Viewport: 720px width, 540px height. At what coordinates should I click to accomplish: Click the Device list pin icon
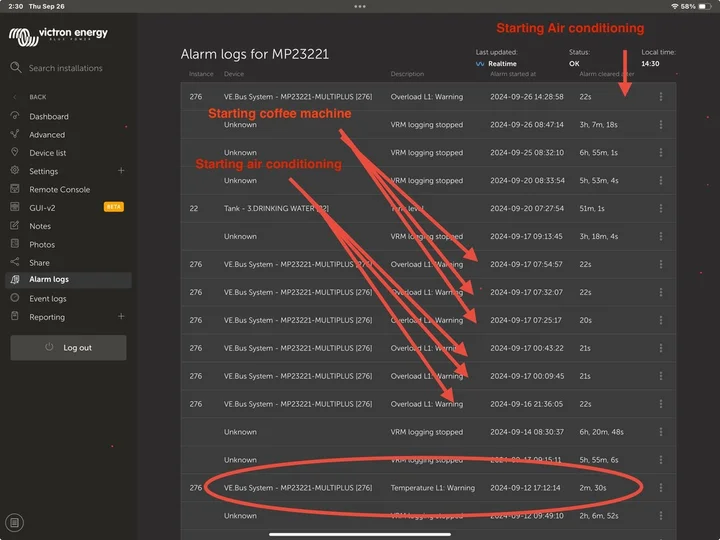pyautogui.click(x=15, y=152)
